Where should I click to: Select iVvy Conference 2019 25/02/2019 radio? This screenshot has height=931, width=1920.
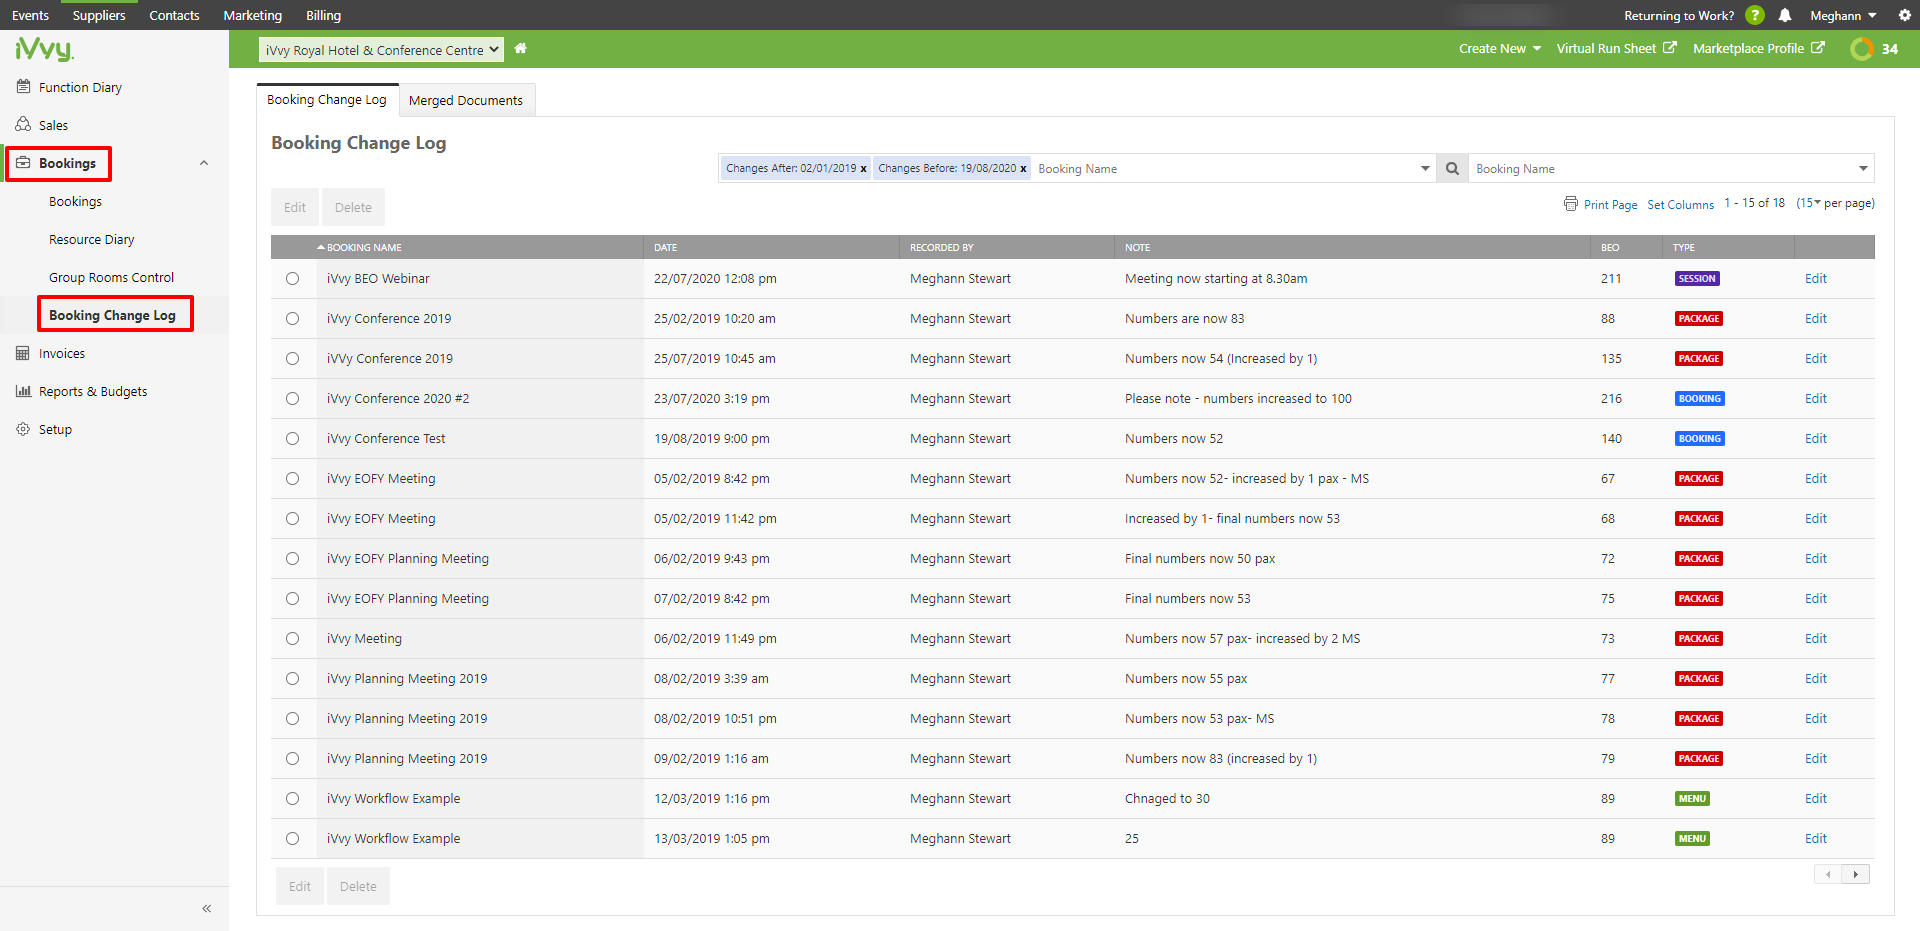tap(292, 319)
